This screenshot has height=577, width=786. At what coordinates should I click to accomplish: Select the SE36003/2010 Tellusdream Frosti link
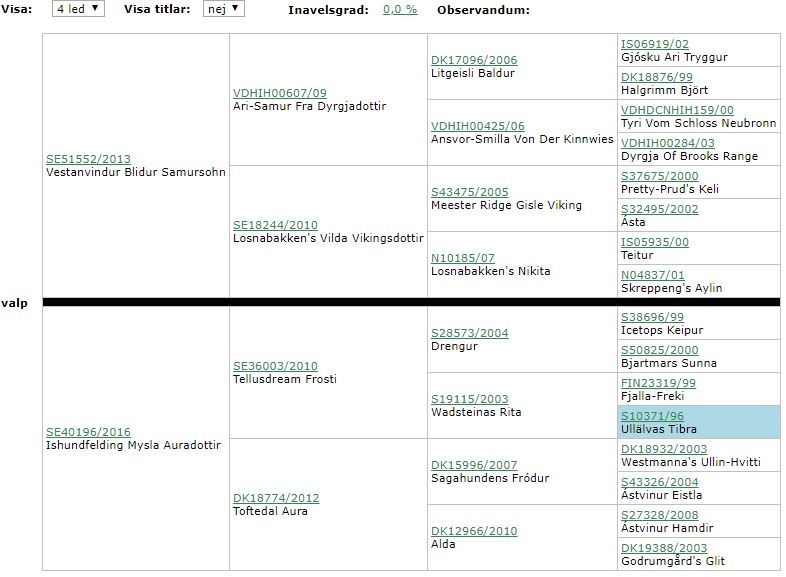pos(275,366)
